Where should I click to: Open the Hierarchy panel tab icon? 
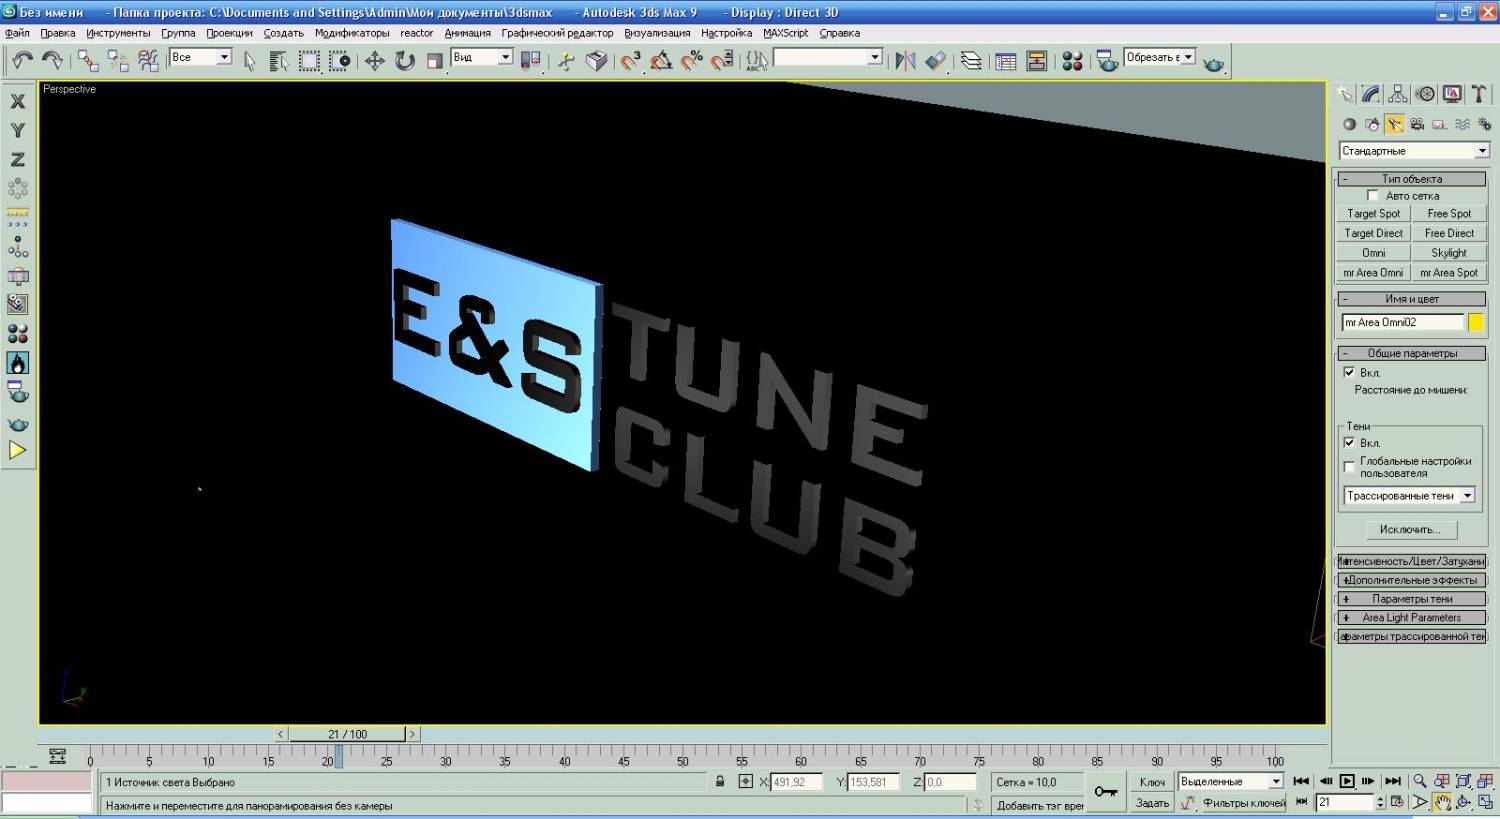1398,94
